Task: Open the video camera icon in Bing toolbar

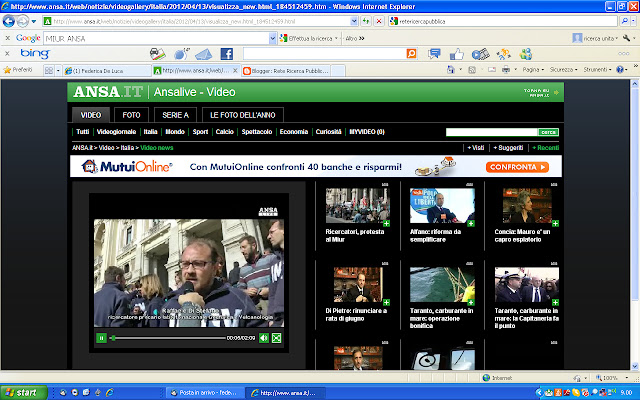Action: pos(480,54)
